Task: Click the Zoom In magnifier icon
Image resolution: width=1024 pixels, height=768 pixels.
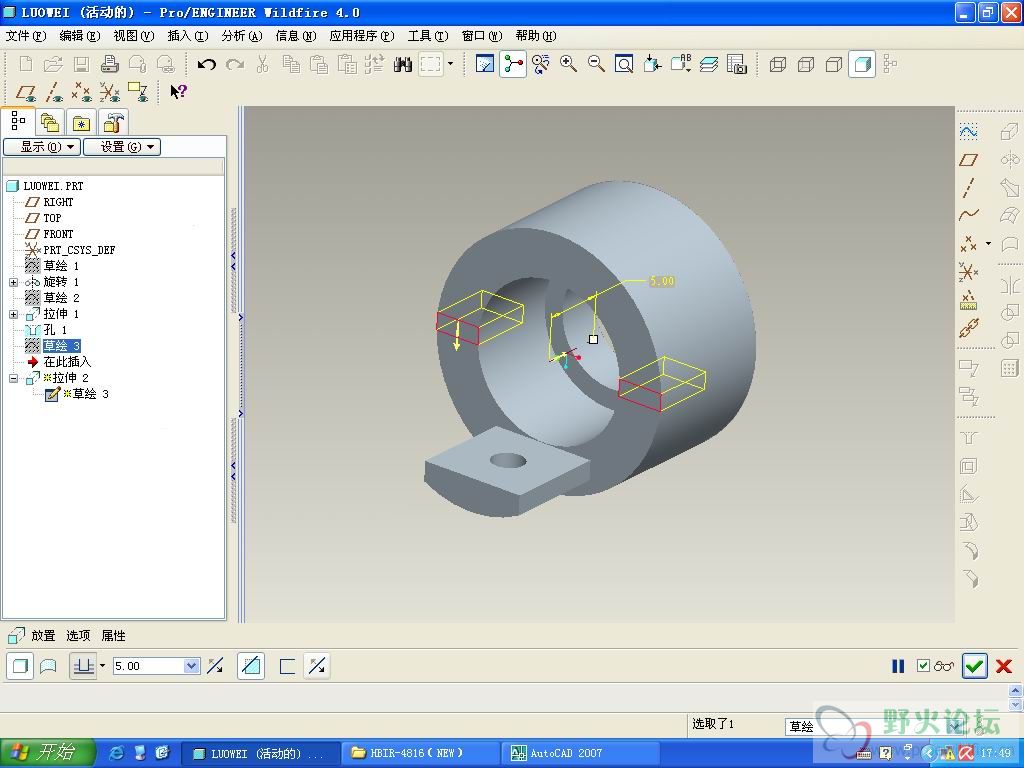Action: [568, 64]
